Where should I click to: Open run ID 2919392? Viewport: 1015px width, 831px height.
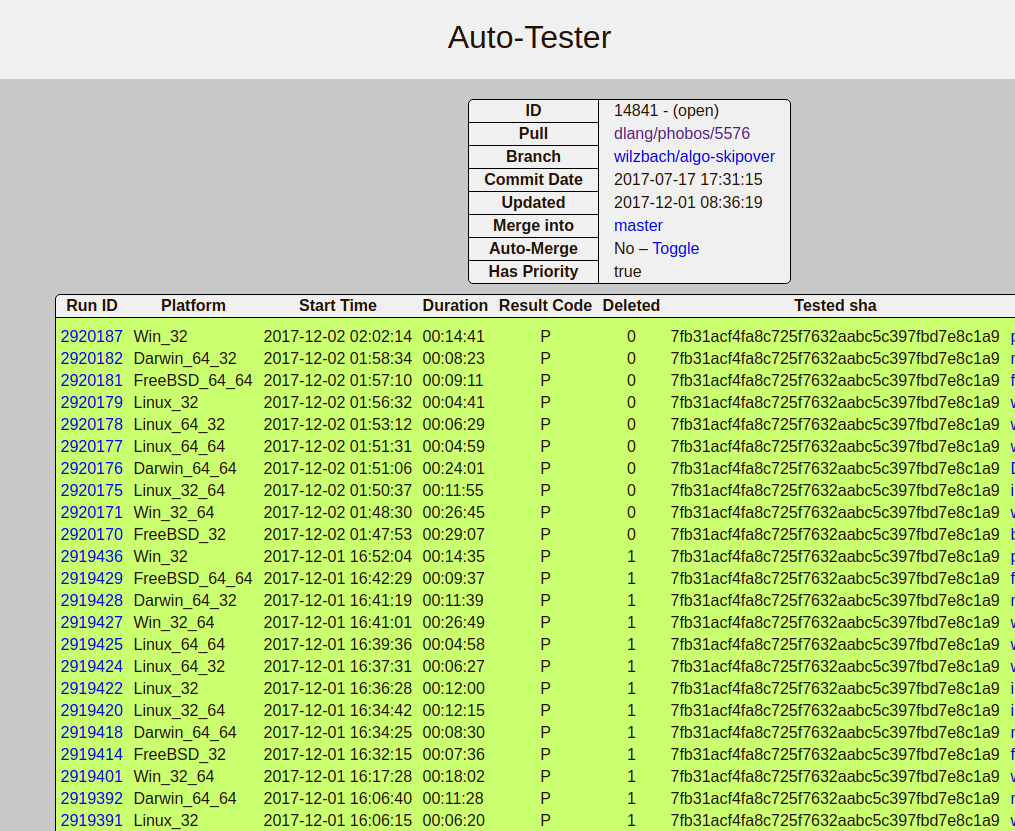[92, 799]
